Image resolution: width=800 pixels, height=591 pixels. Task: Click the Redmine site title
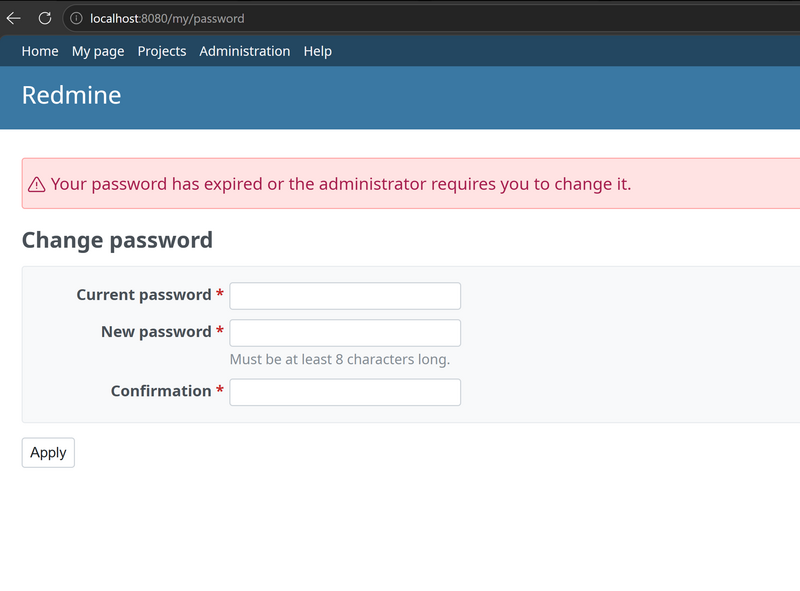pyautogui.click(x=71, y=95)
